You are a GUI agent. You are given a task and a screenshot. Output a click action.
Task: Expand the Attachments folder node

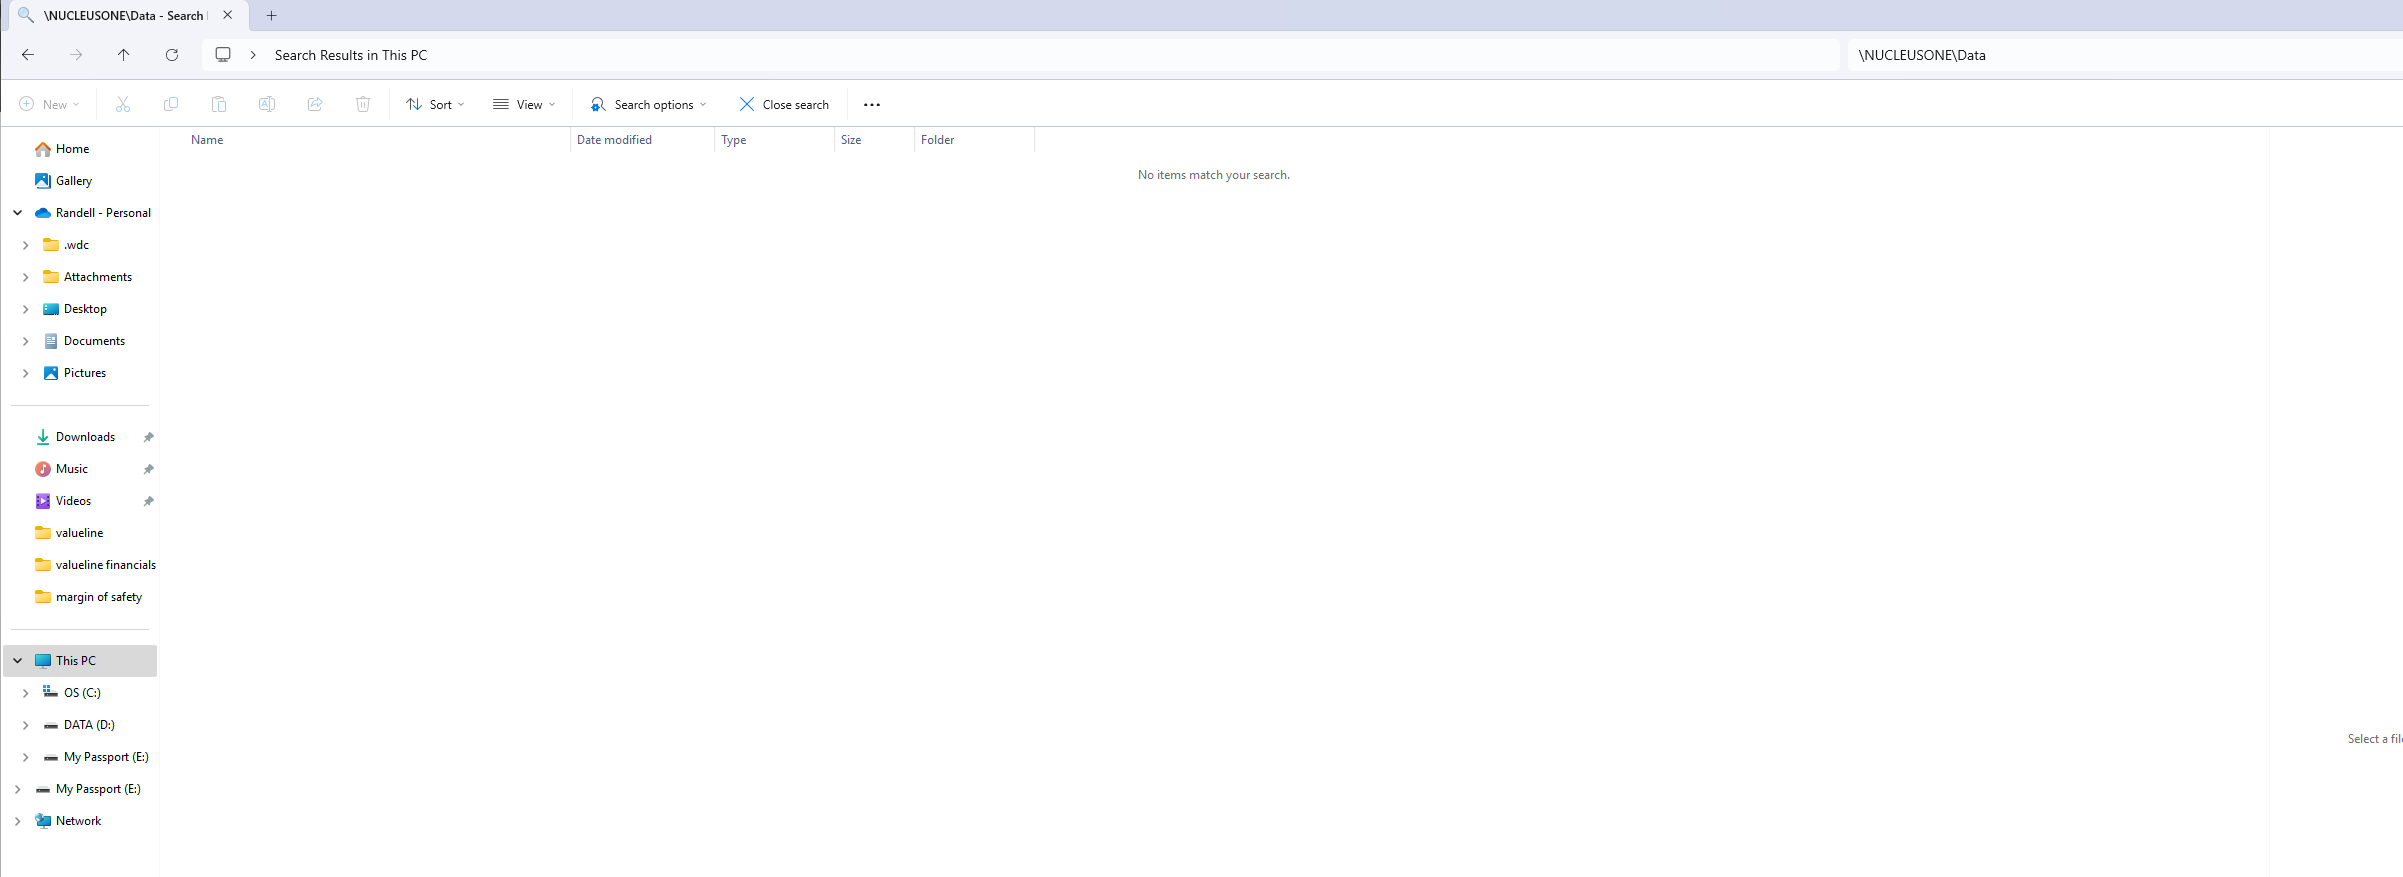(x=26, y=277)
